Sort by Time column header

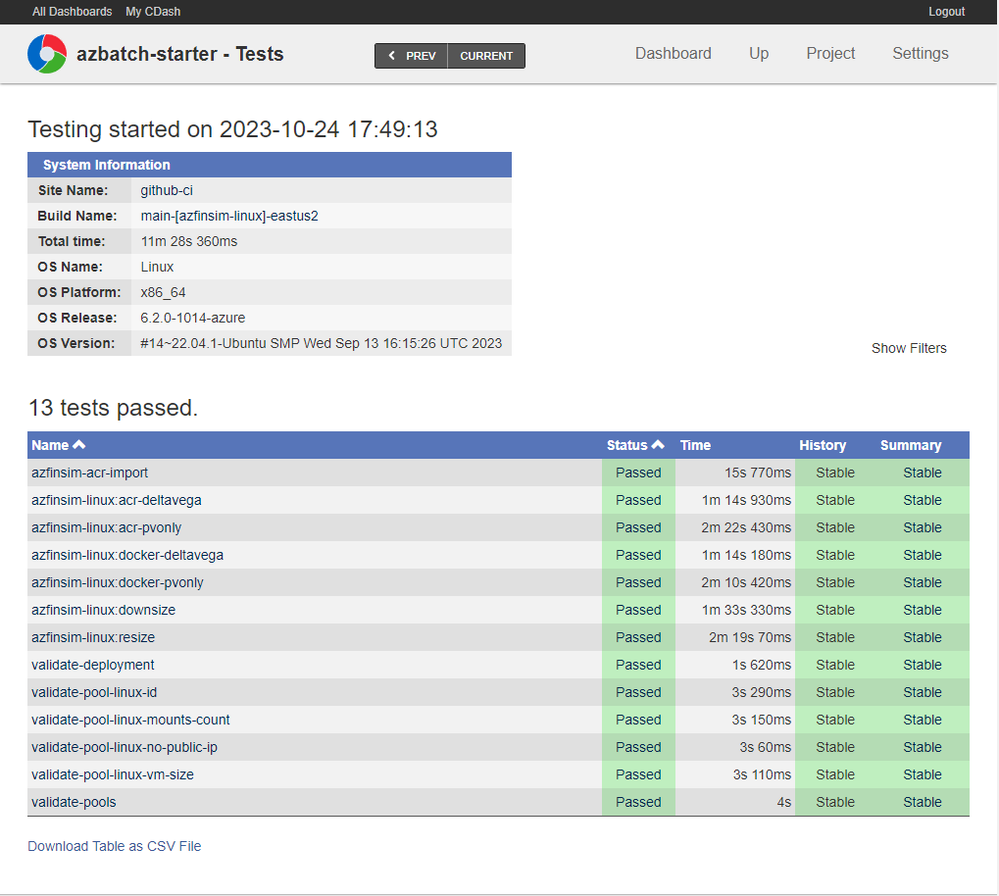click(x=695, y=445)
